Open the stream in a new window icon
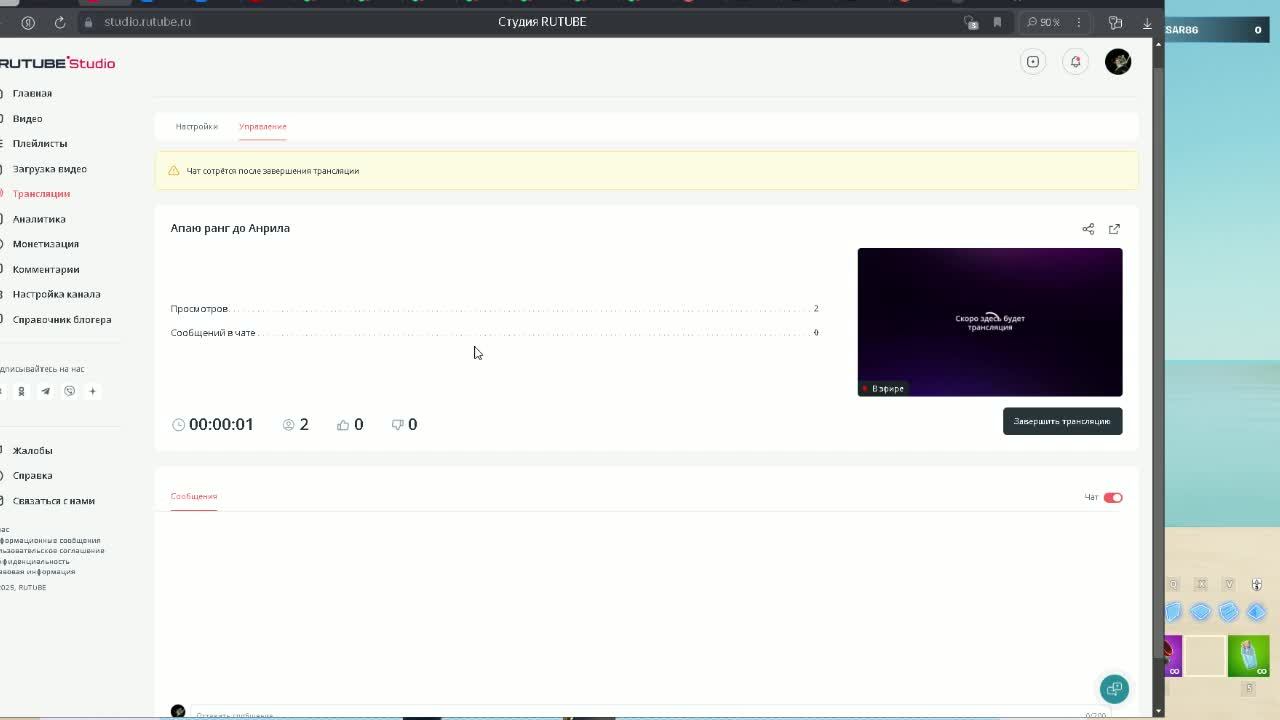Viewport: 1280px width, 720px height. click(1114, 229)
